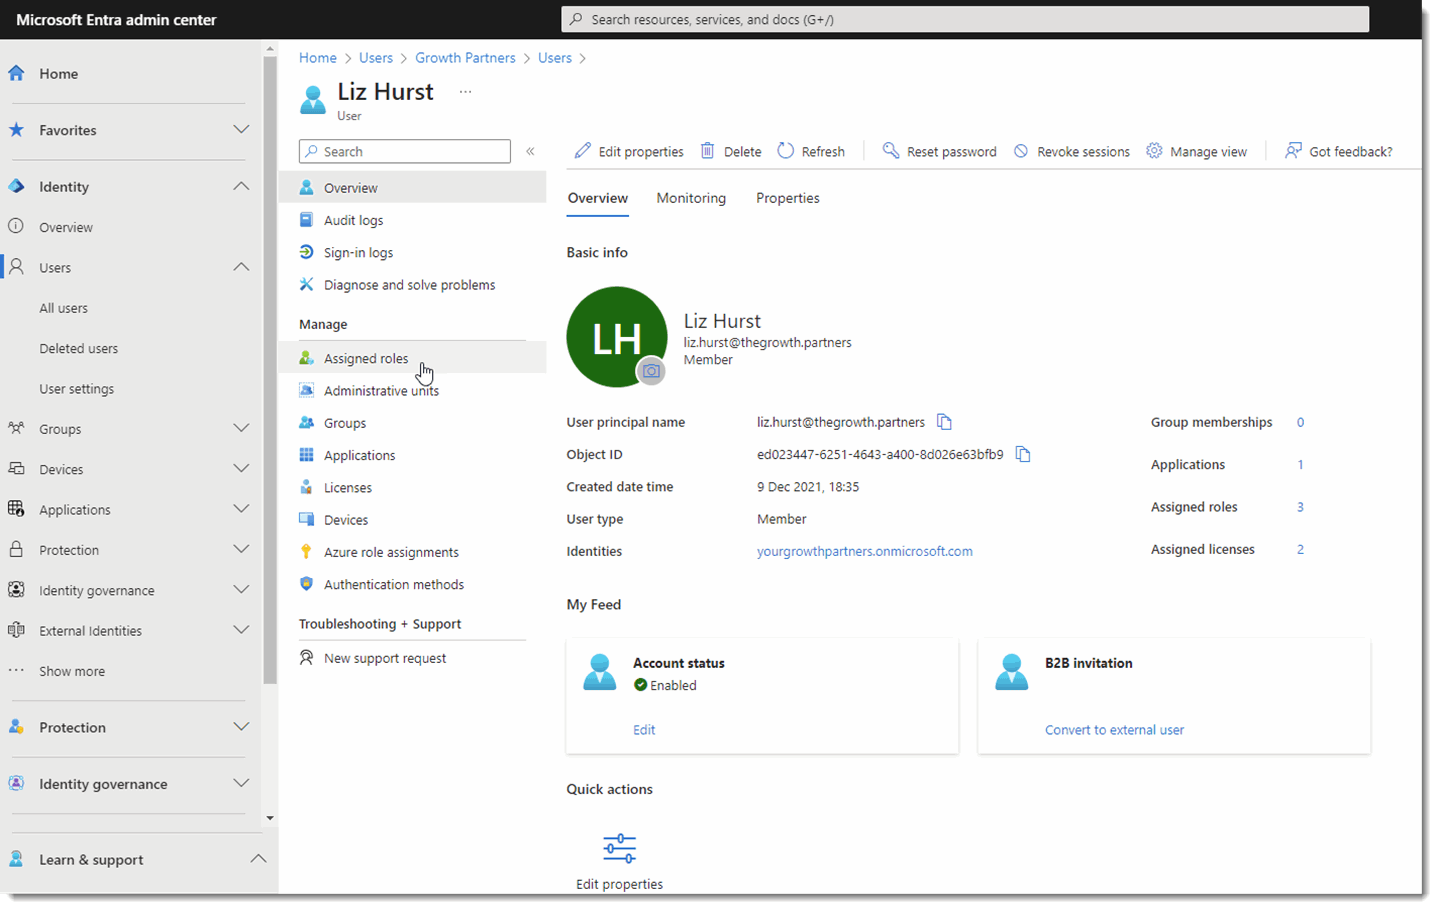Click the Edit properties quick action icon
This screenshot has width=1437, height=910.
[x=619, y=847]
